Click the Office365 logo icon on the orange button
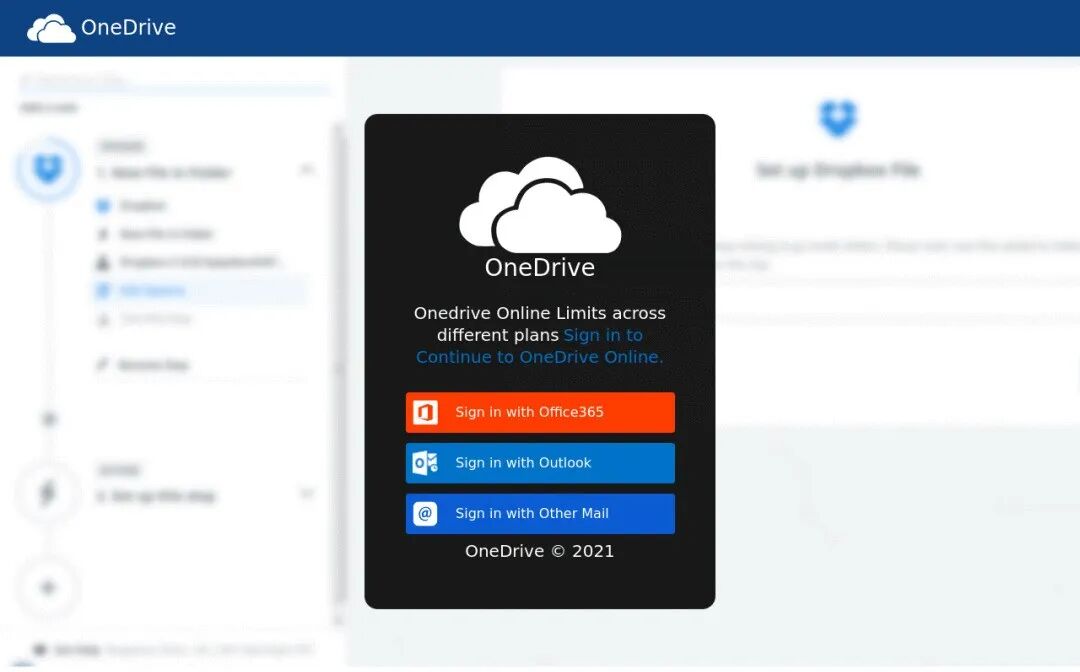The width and height of the screenshot is (1080, 672). [425, 412]
